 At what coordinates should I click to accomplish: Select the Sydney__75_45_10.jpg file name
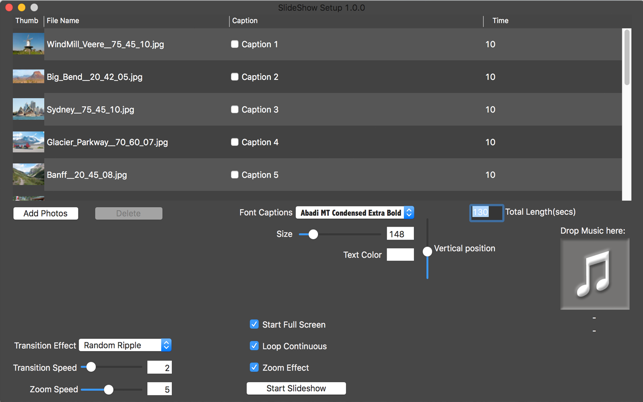(x=91, y=110)
